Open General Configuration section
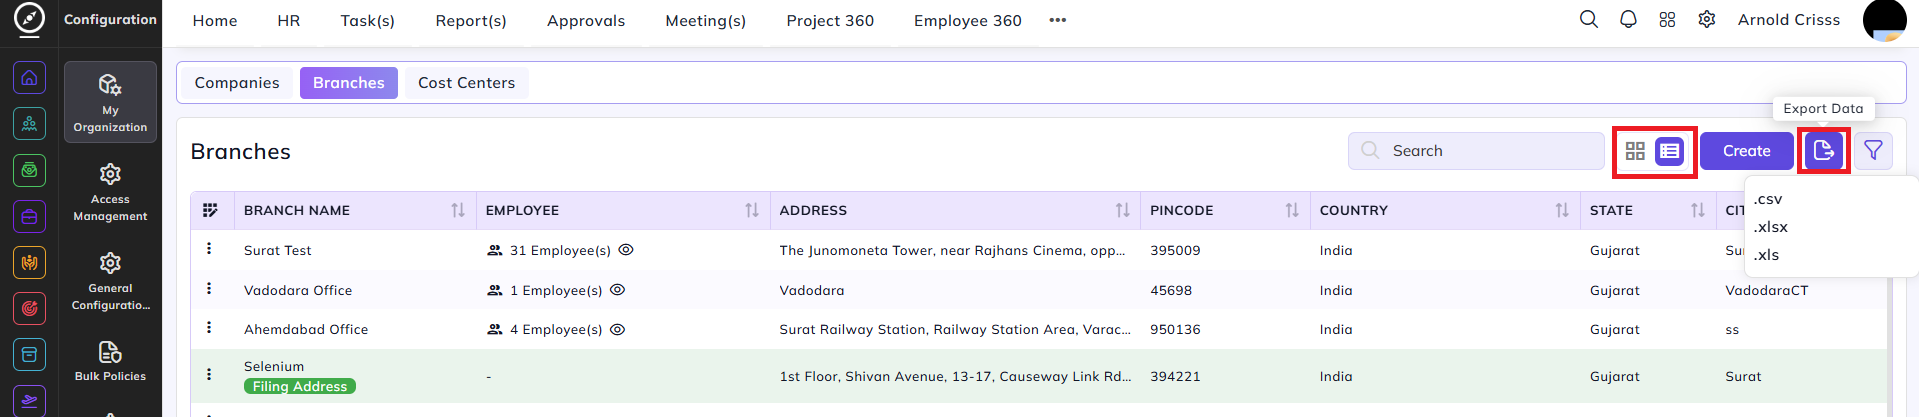The height and width of the screenshot is (417, 1919). point(110,281)
